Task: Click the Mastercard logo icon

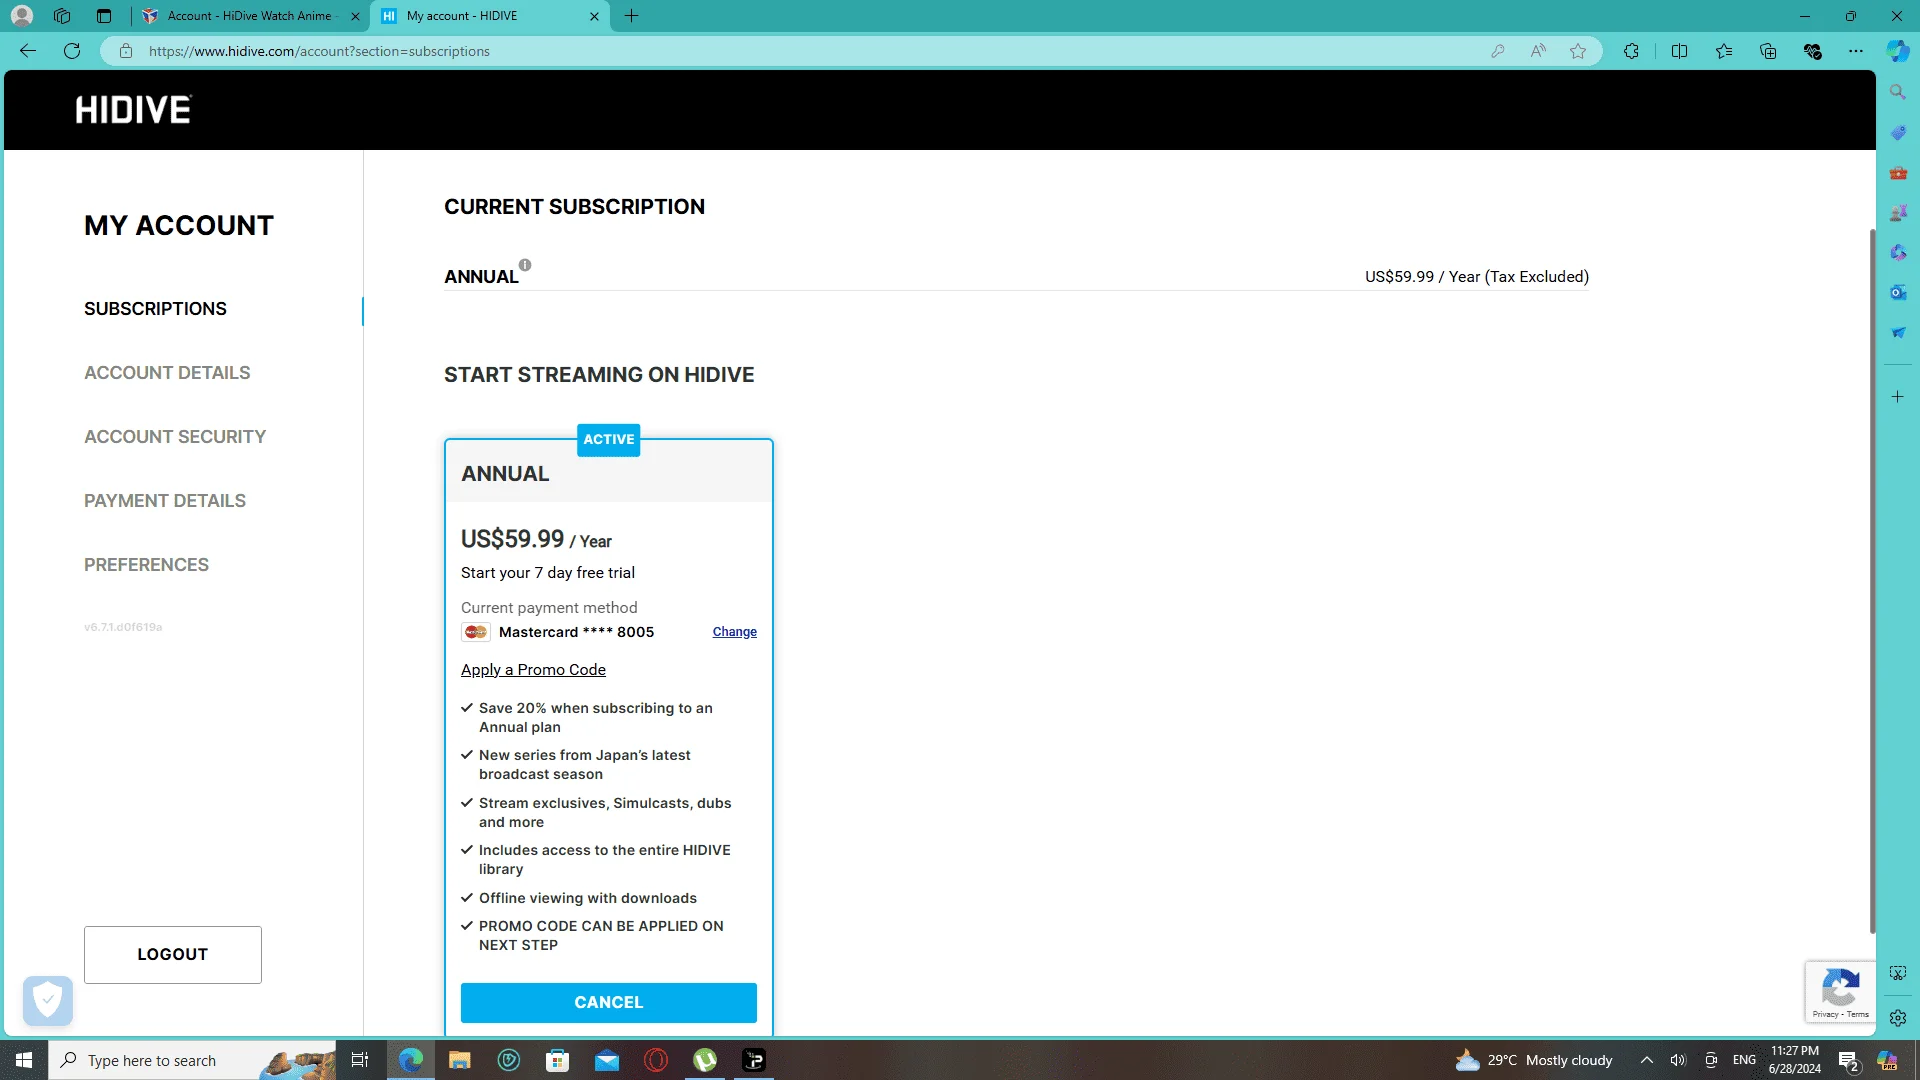Action: (476, 632)
